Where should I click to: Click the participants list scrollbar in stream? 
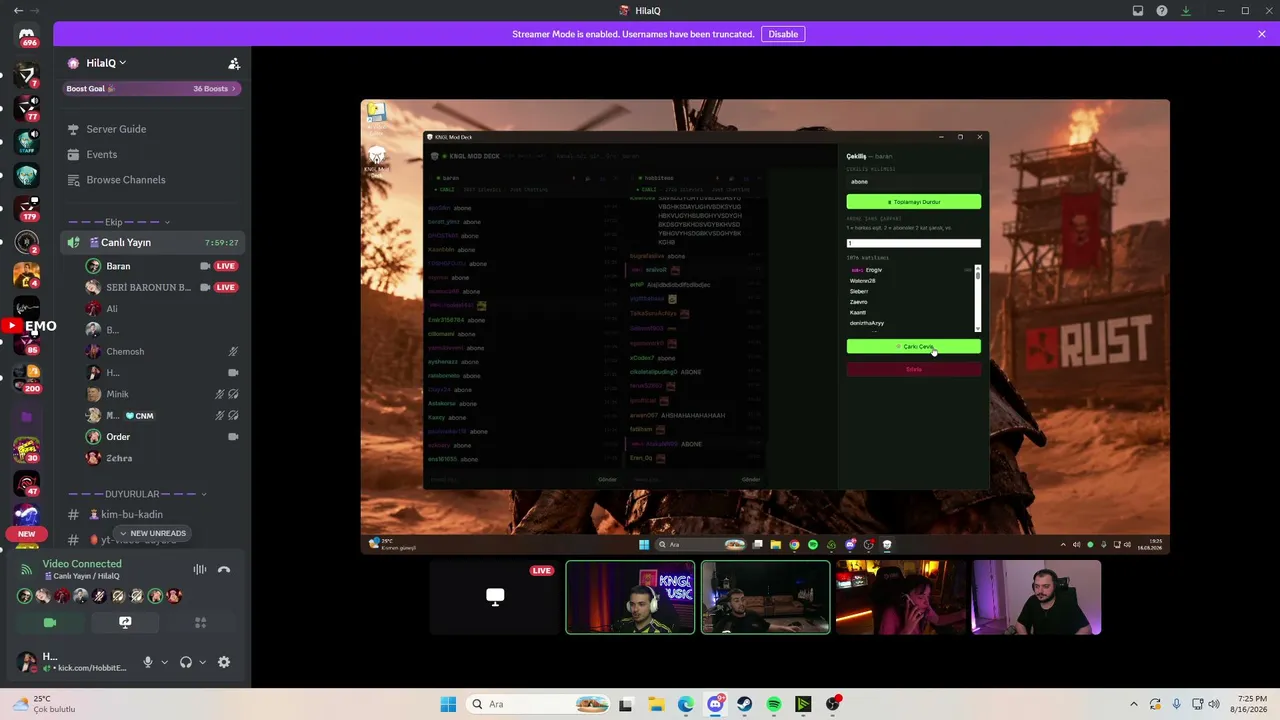point(978,298)
